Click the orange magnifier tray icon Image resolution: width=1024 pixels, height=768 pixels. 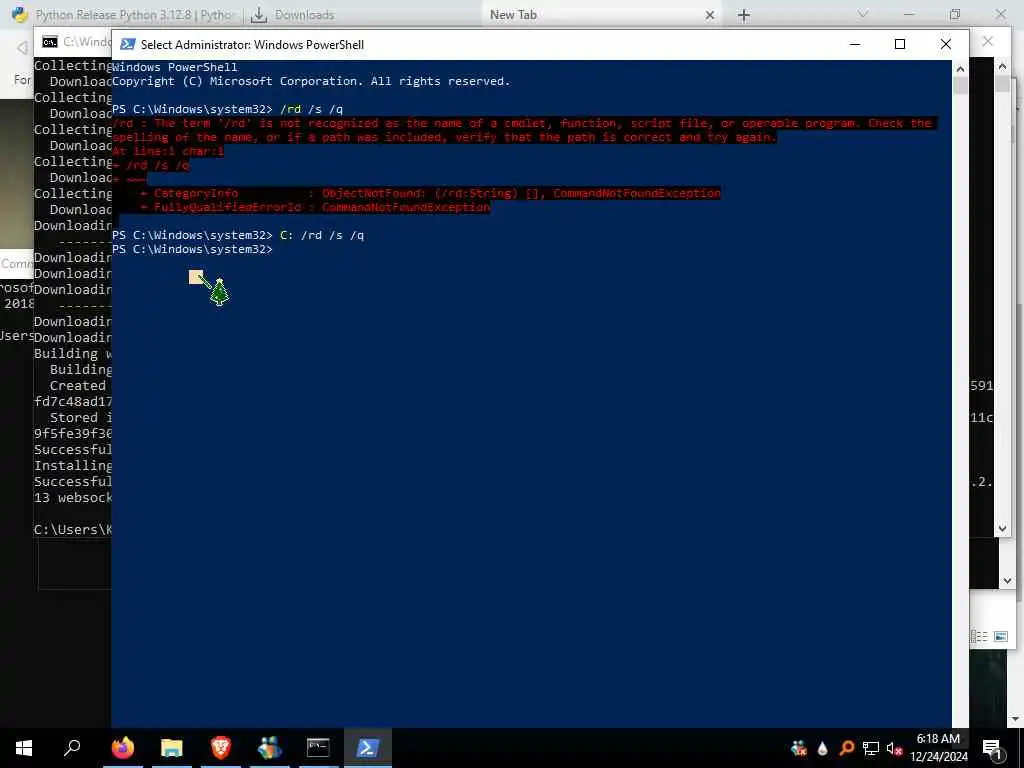(x=847, y=748)
